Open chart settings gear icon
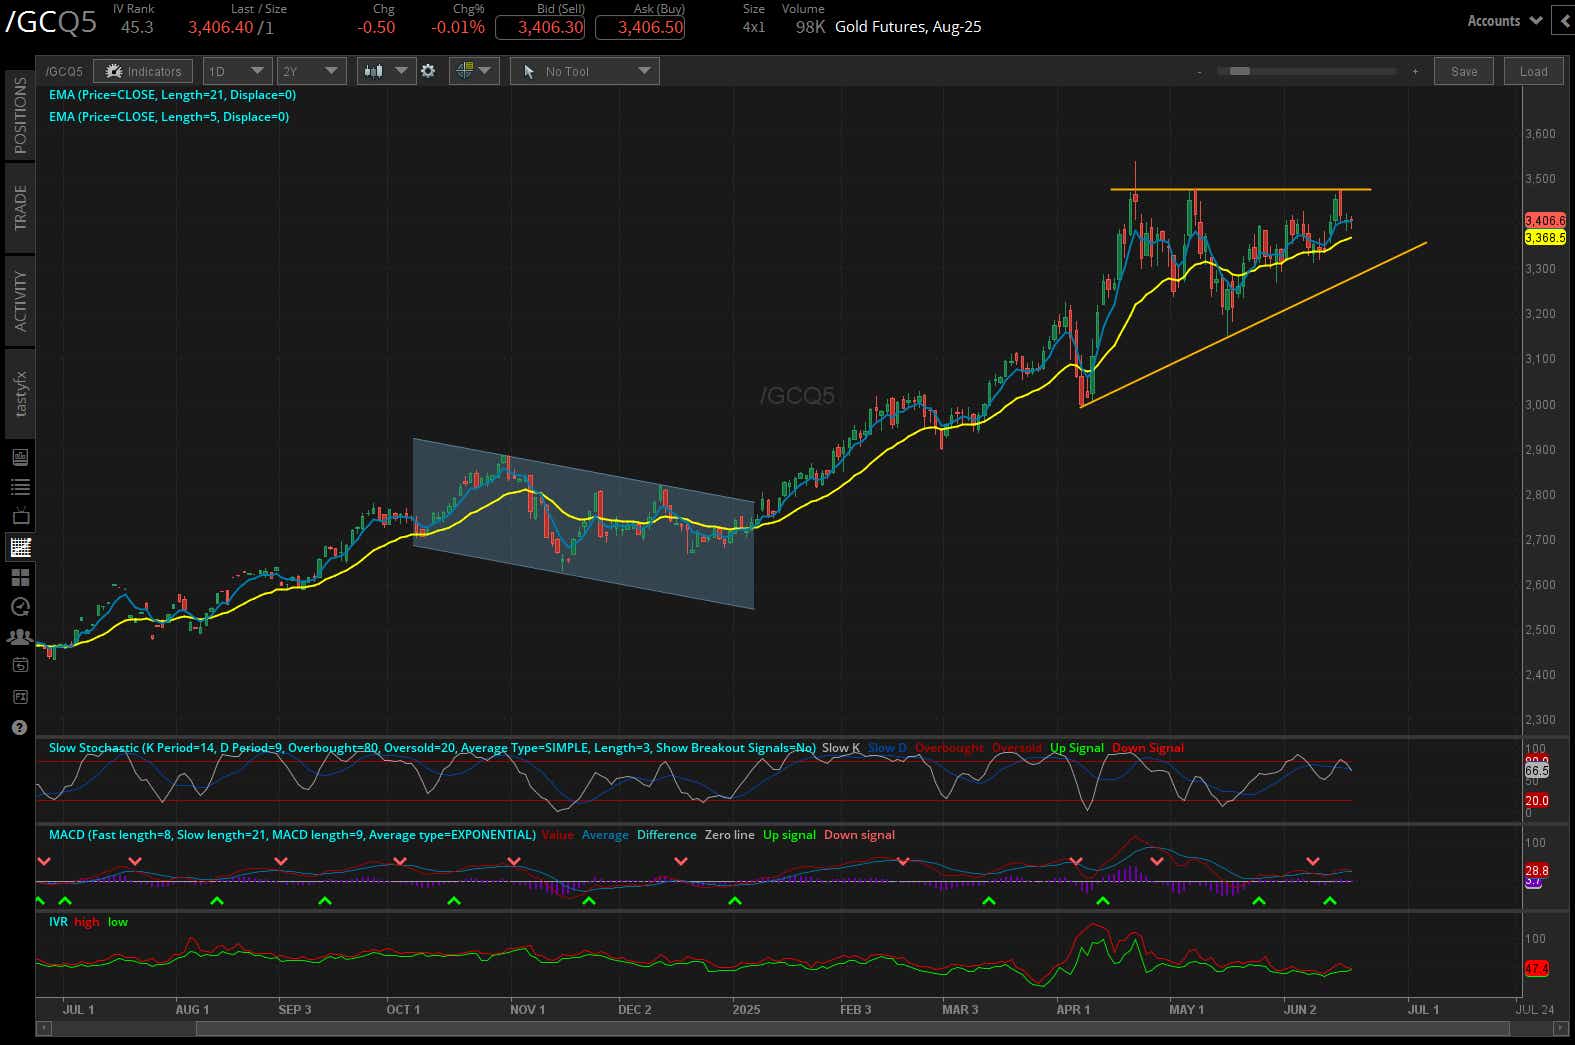The height and width of the screenshot is (1045, 1575). pyautogui.click(x=428, y=71)
